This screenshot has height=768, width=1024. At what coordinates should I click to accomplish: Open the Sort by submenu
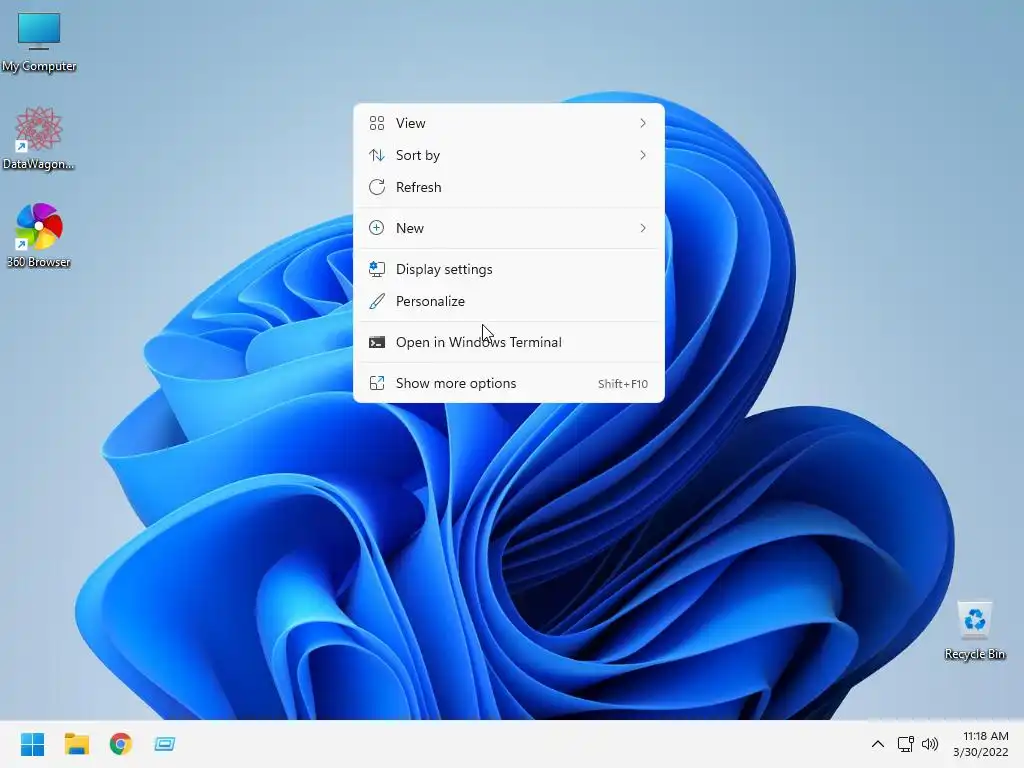(x=509, y=155)
